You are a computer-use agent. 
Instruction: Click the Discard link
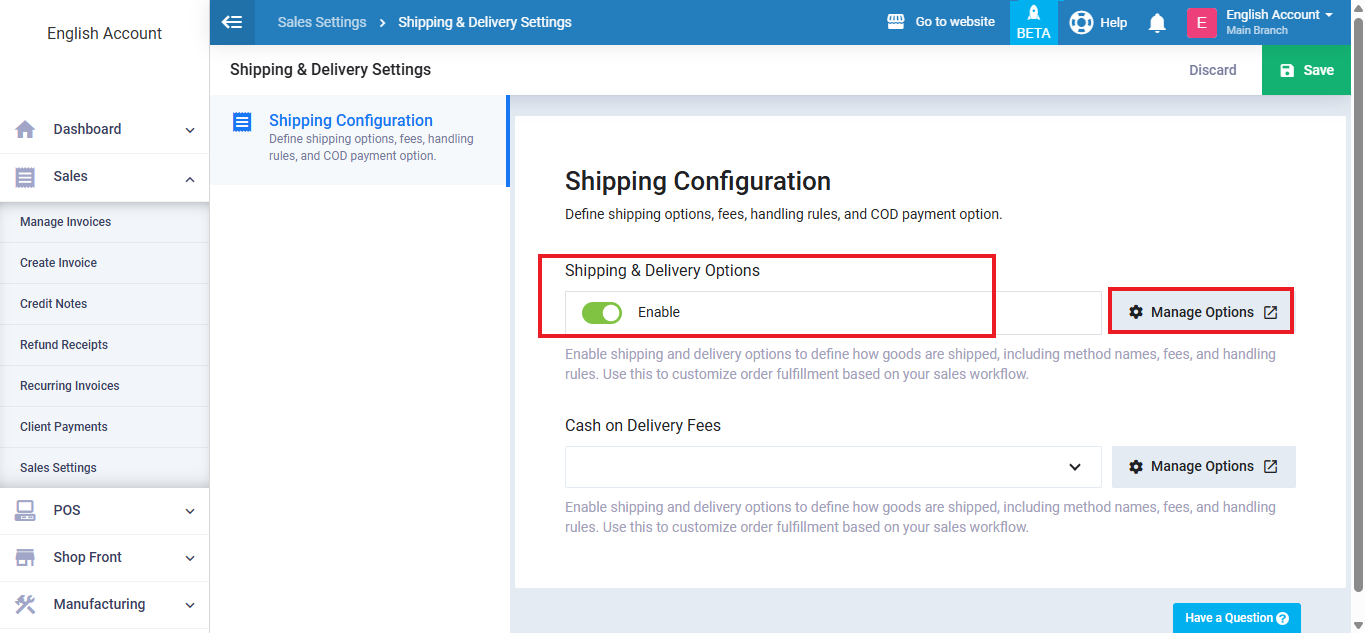point(1212,70)
